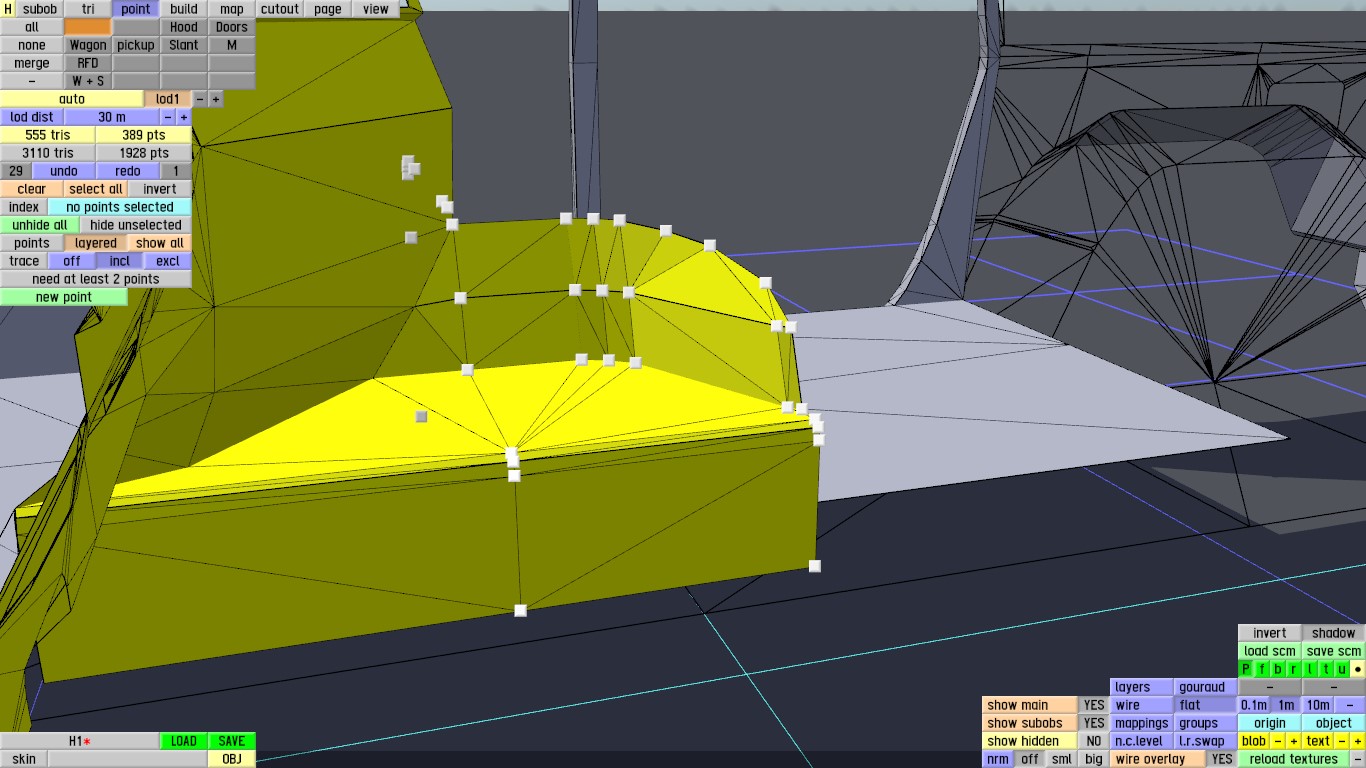
Task: Select the pickup group
Action: click(136, 45)
